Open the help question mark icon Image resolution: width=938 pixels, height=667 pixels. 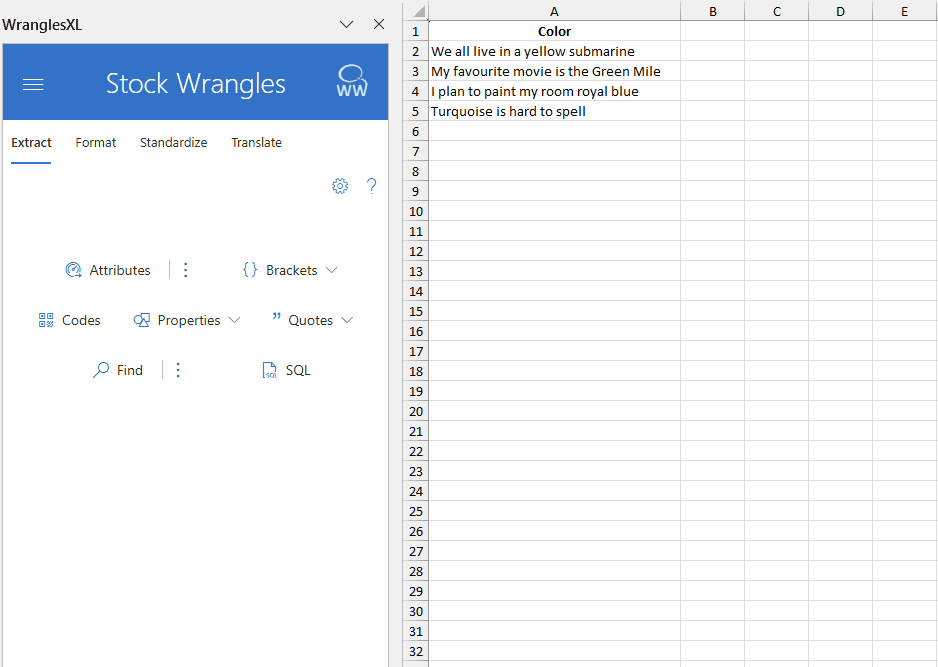tap(371, 186)
